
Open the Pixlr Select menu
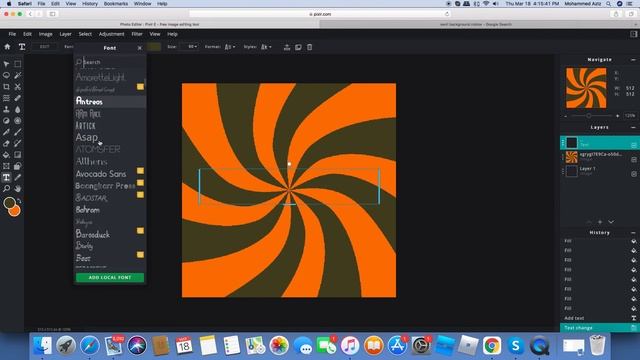(85, 34)
